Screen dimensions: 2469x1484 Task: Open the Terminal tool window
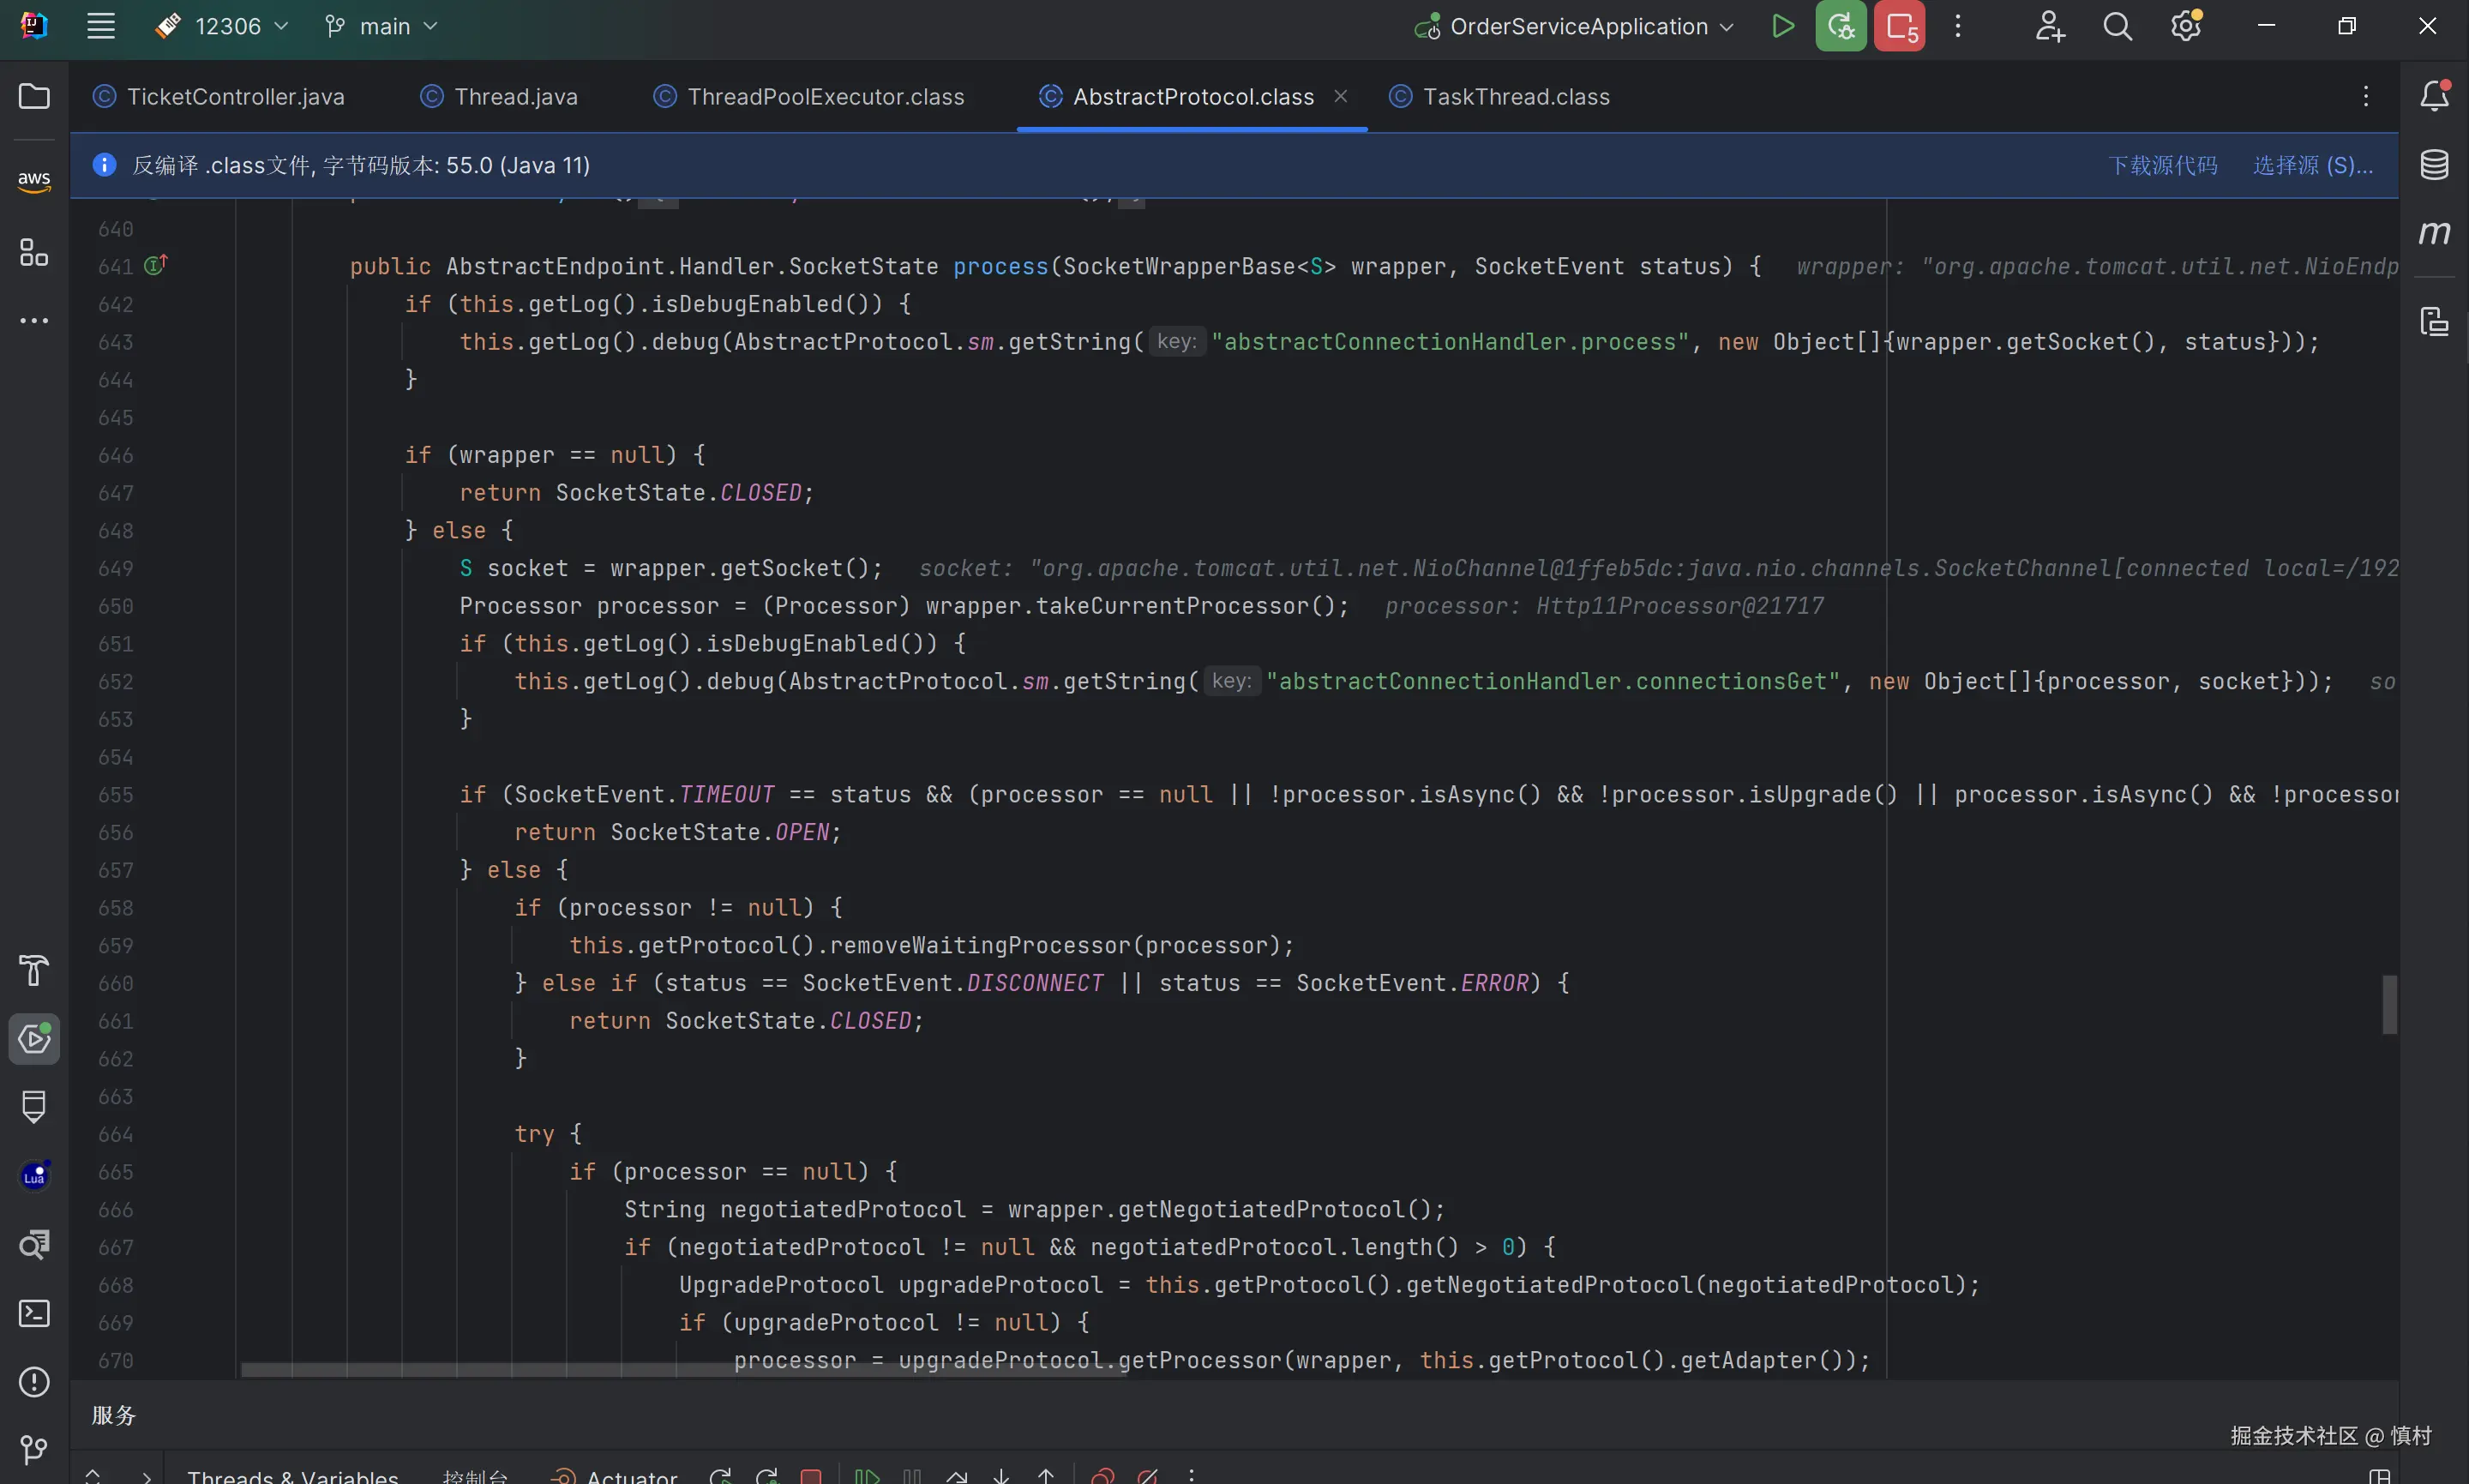(x=34, y=1313)
